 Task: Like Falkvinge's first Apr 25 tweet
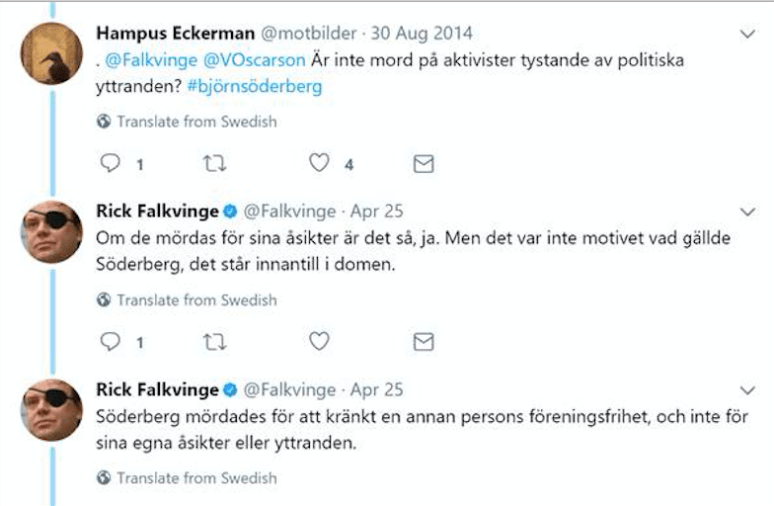point(319,343)
